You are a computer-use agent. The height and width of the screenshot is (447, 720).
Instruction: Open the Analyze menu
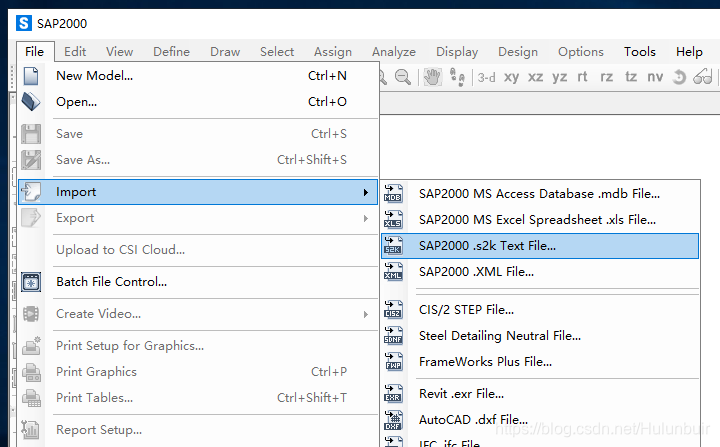click(394, 52)
